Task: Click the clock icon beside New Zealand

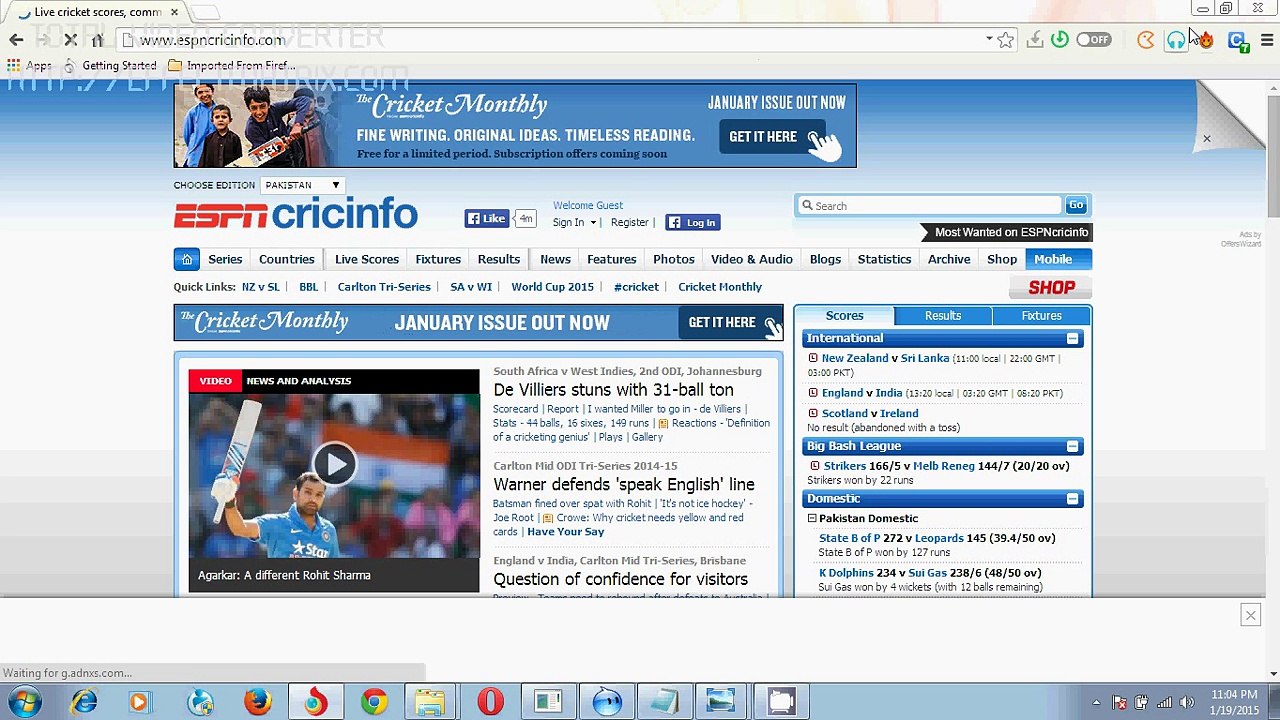Action: pyautogui.click(x=813, y=358)
